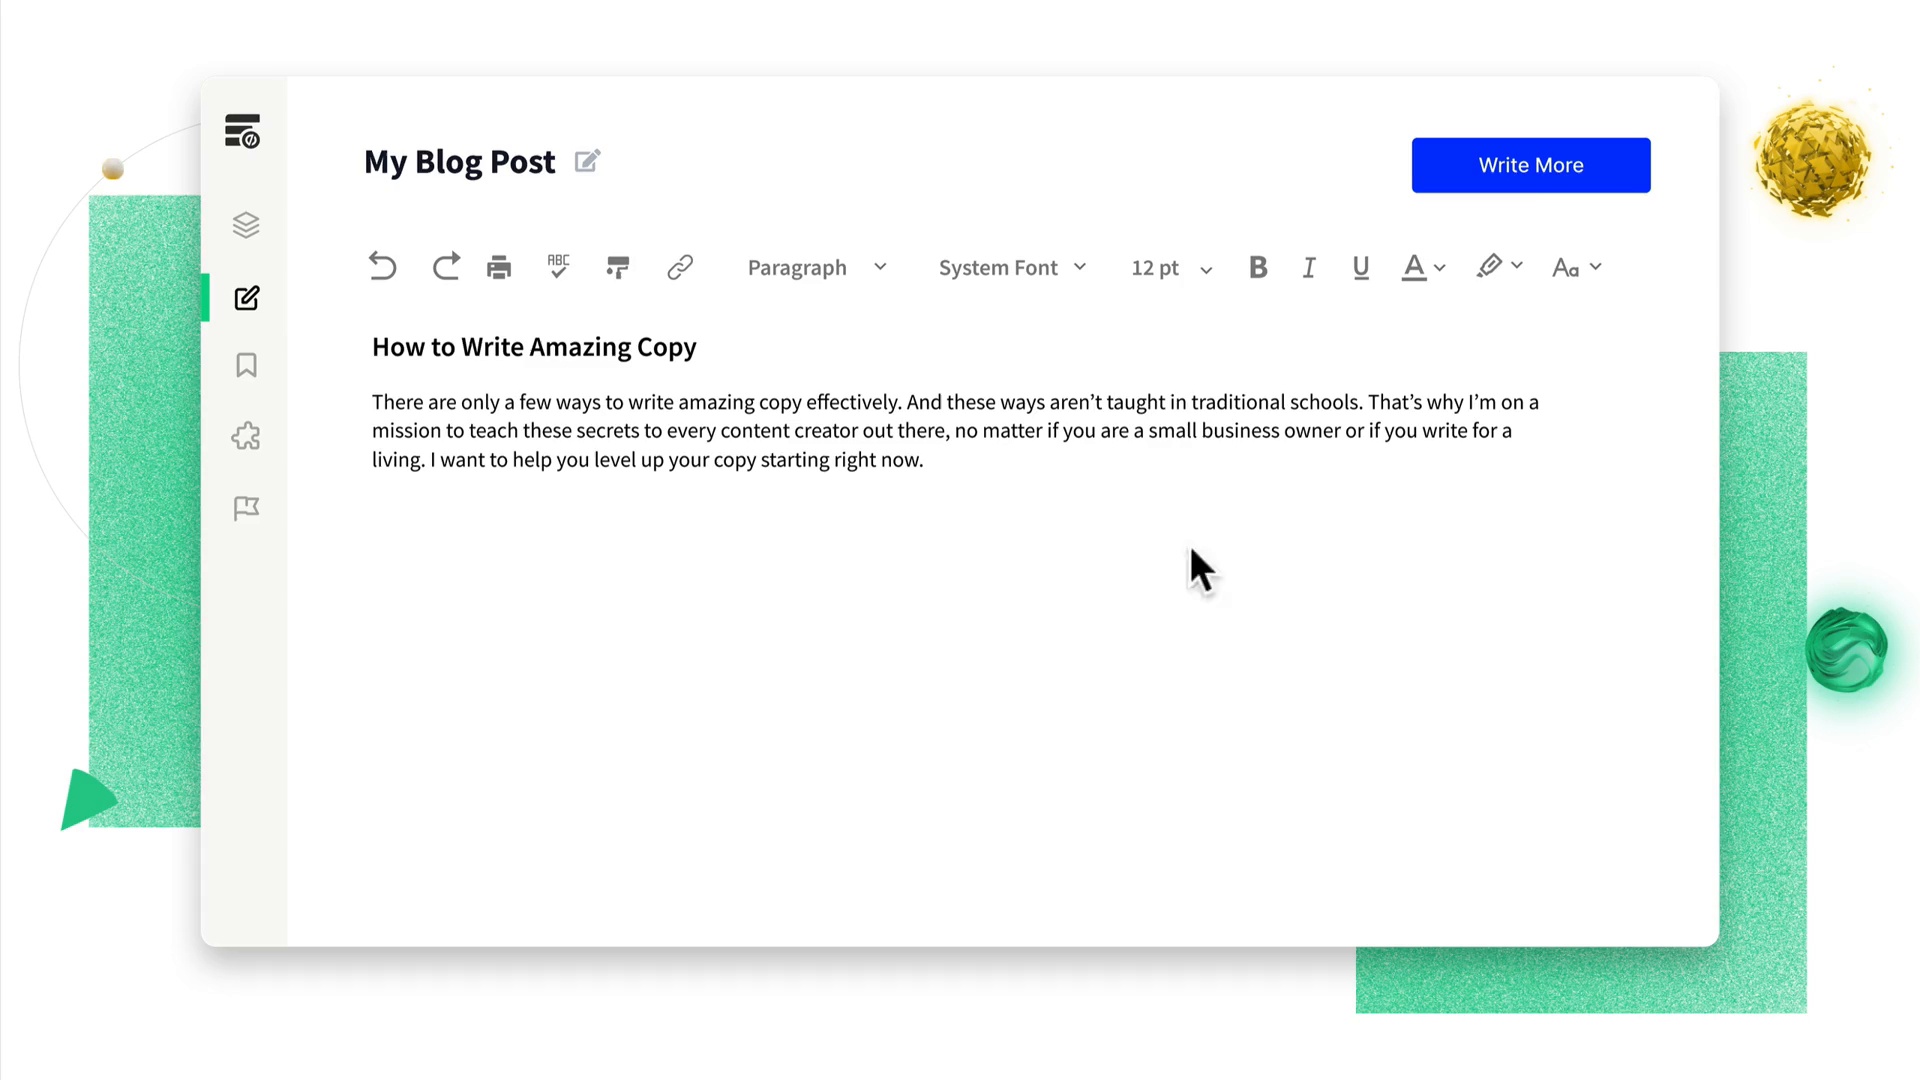Print the document
1920x1080 pixels.
[499, 267]
